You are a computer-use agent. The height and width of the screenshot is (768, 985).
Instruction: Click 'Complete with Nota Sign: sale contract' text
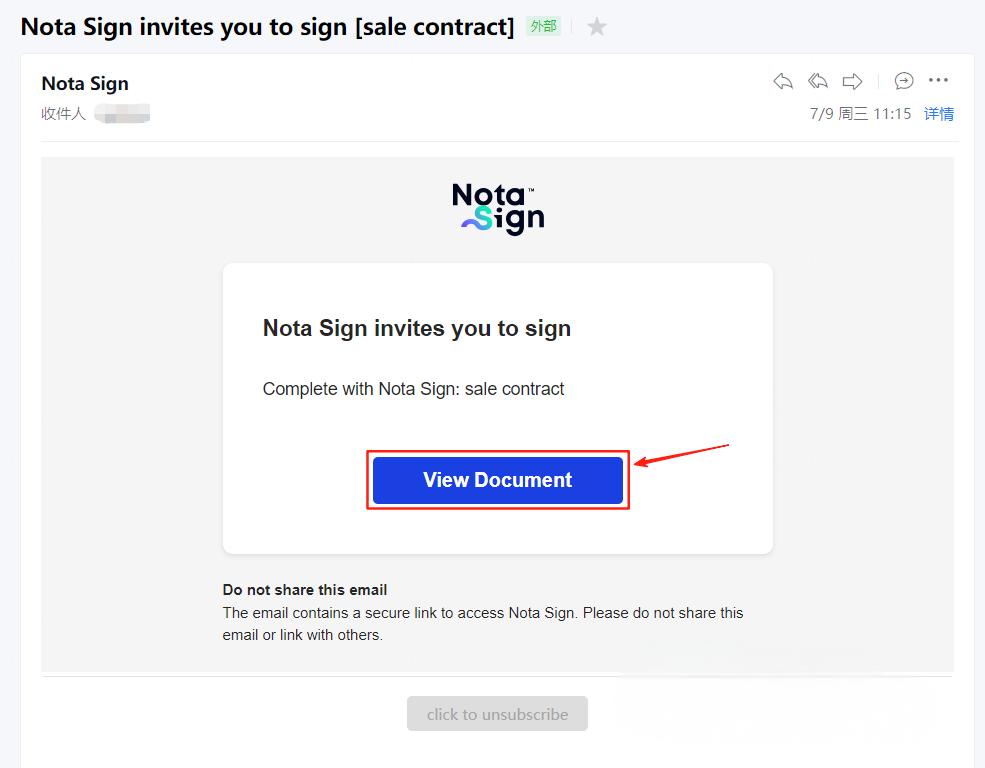[x=413, y=389]
